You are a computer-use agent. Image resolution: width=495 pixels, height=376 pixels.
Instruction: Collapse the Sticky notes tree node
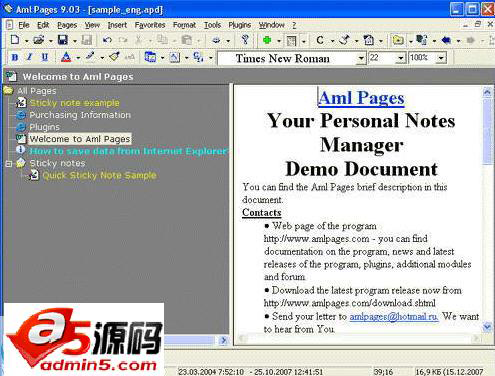click(x=9, y=163)
